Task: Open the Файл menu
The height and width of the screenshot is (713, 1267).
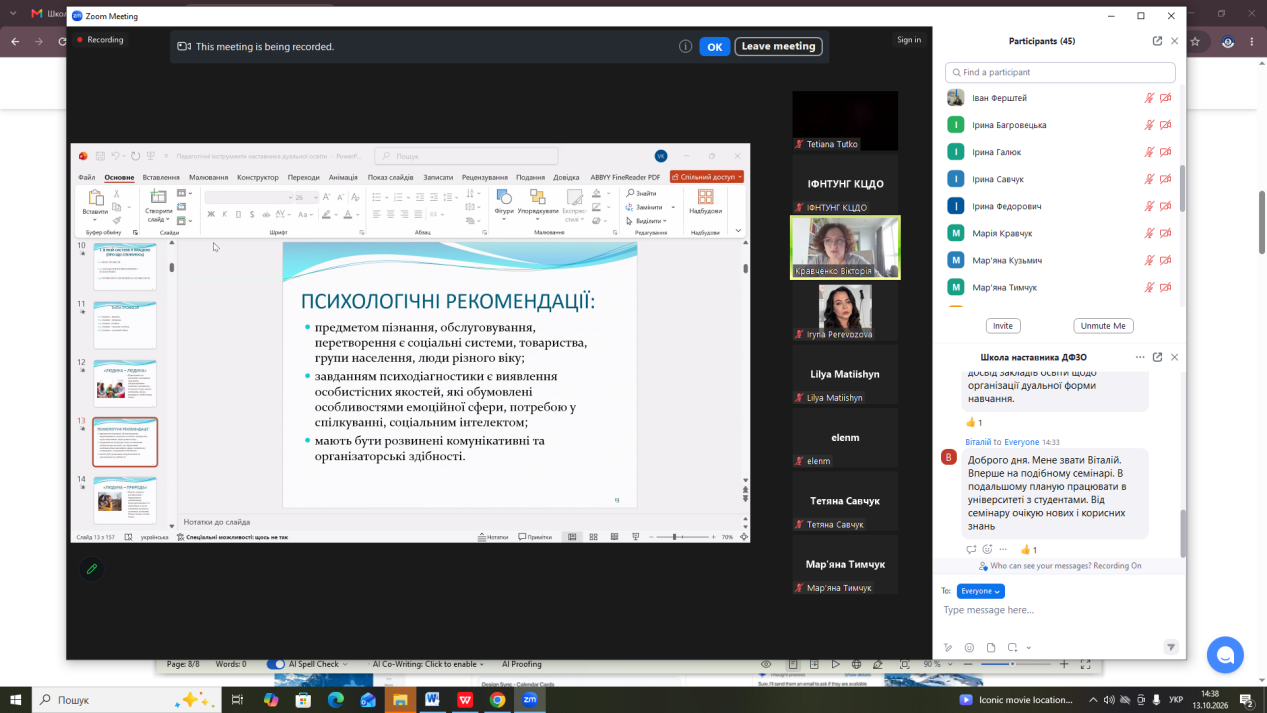Action: [87, 177]
